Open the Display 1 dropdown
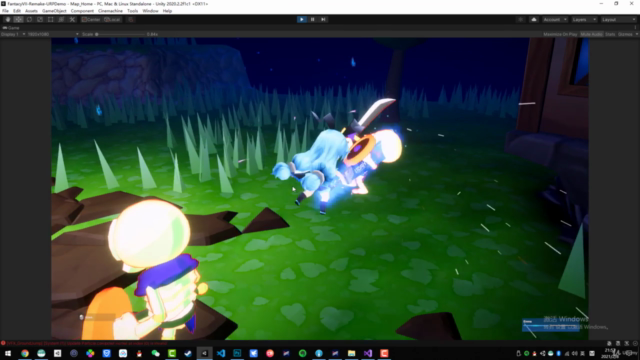Image resolution: width=640 pixels, height=360 pixels. click(x=13, y=34)
